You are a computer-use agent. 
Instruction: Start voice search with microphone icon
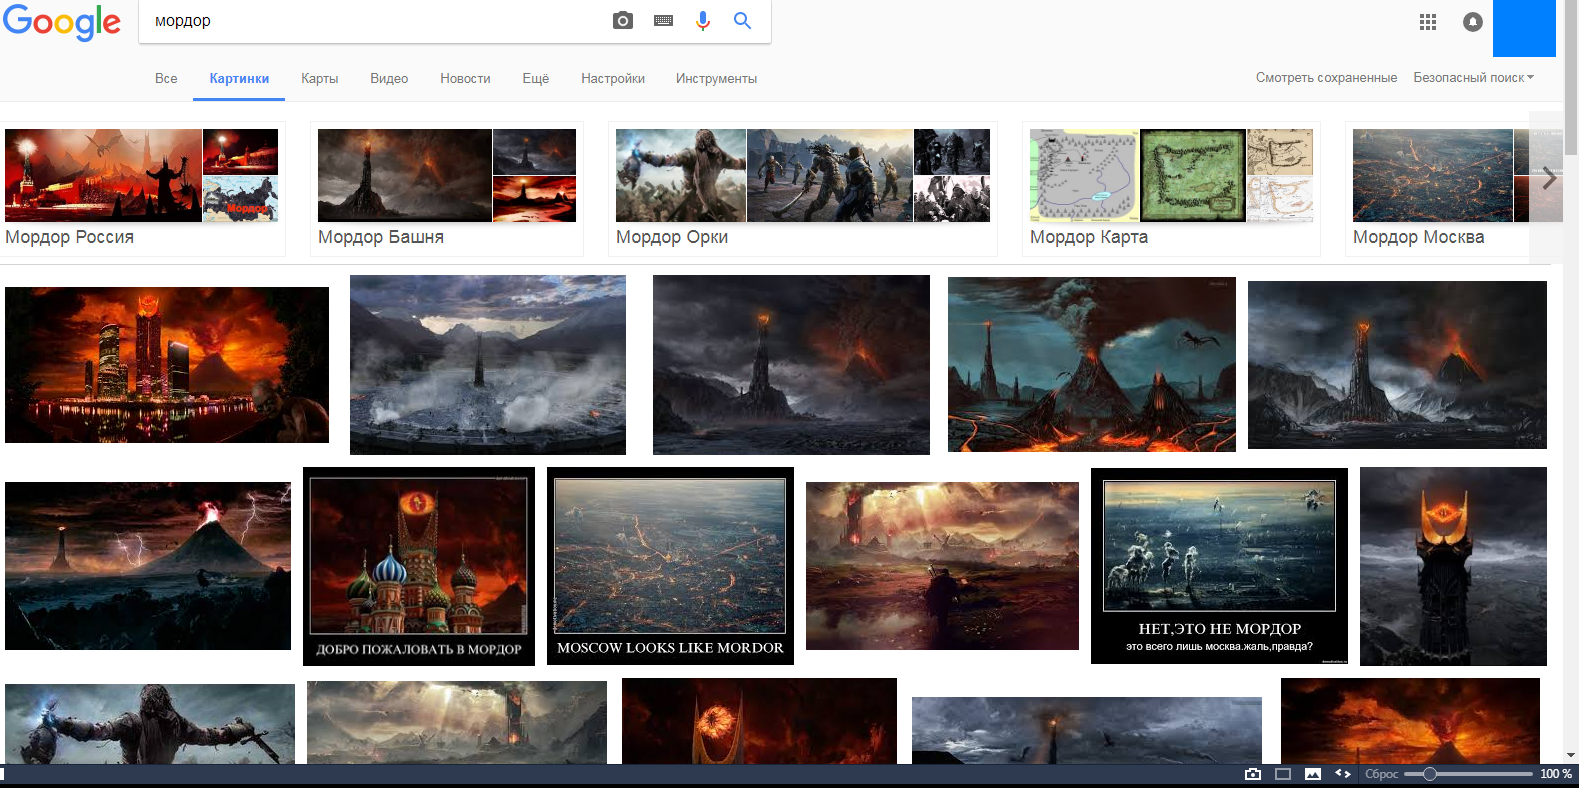click(703, 20)
